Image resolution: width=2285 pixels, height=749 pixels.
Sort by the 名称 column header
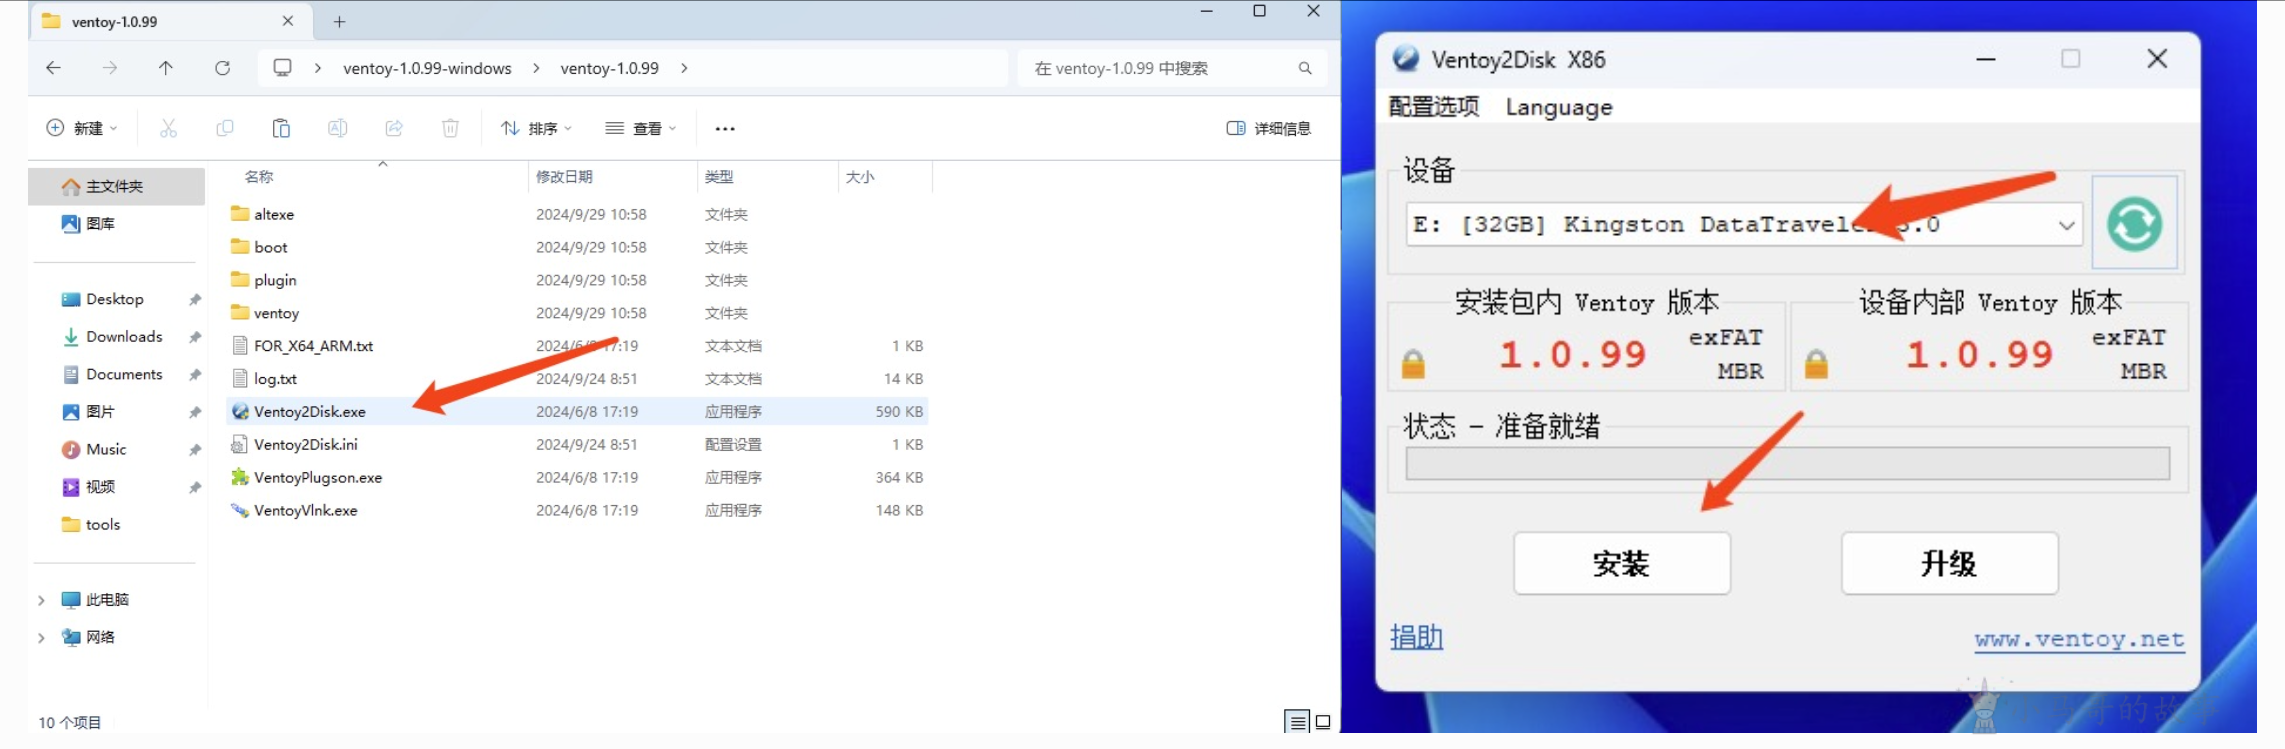pos(259,176)
